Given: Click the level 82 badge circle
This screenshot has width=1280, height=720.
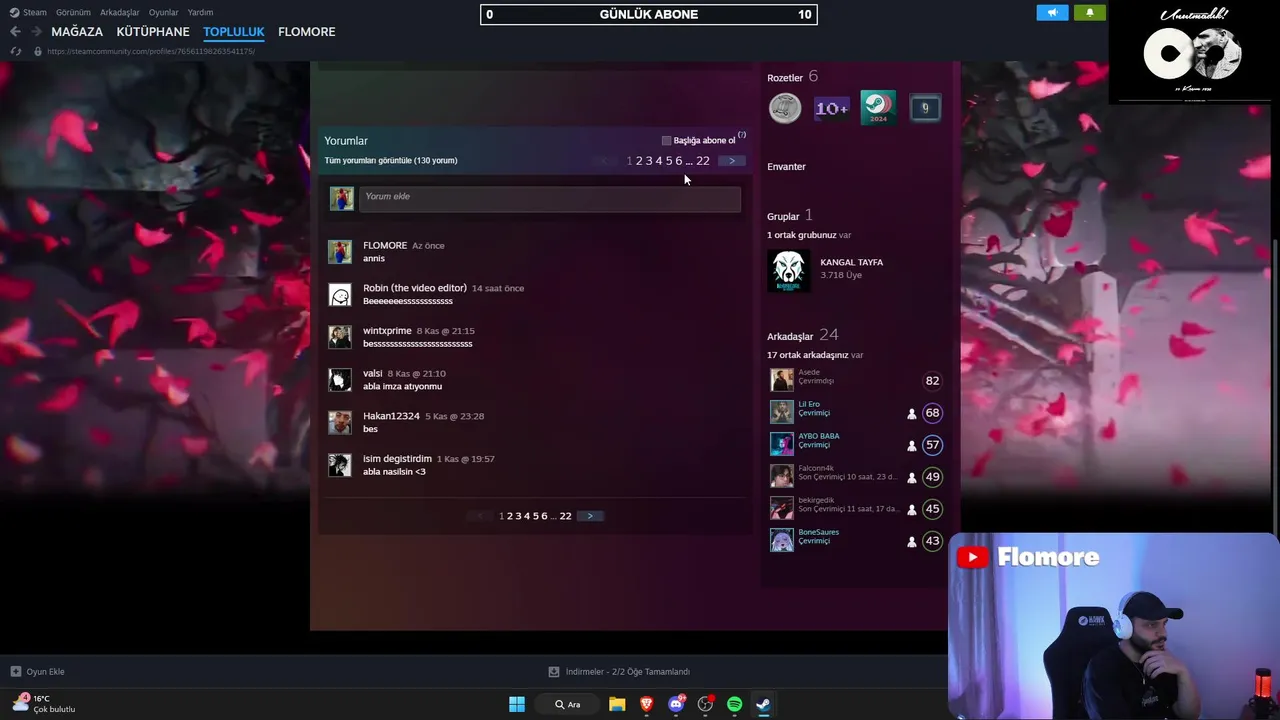Looking at the screenshot, I should tap(932, 381).
